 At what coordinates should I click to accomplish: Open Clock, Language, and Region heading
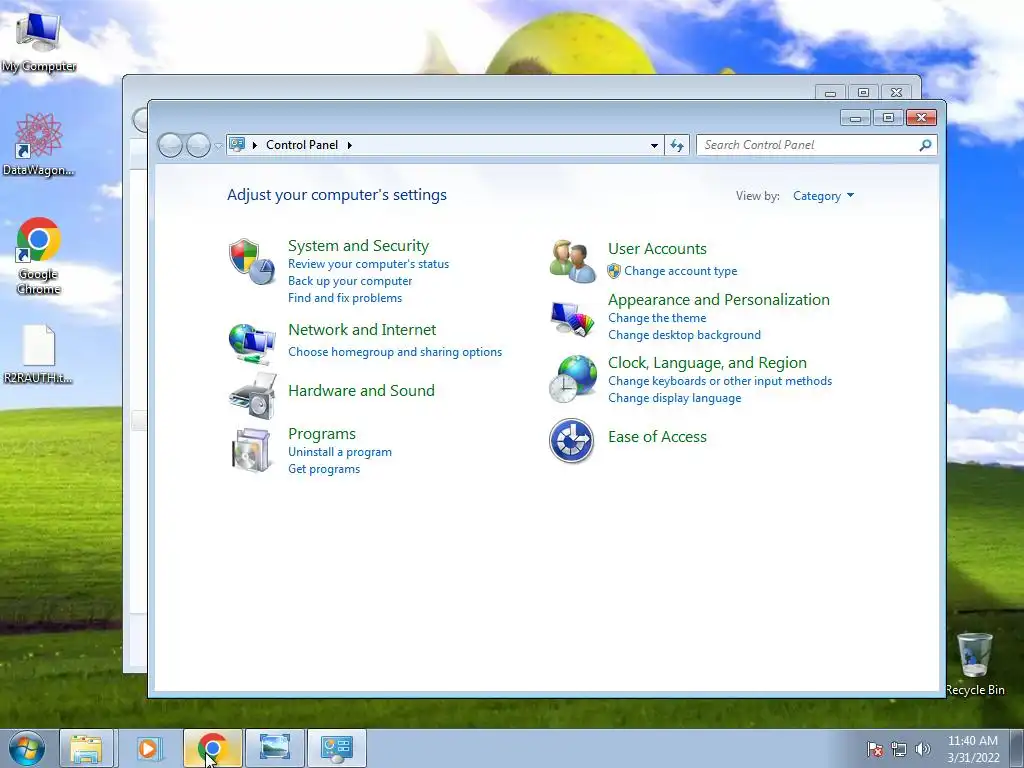(707, 362)
